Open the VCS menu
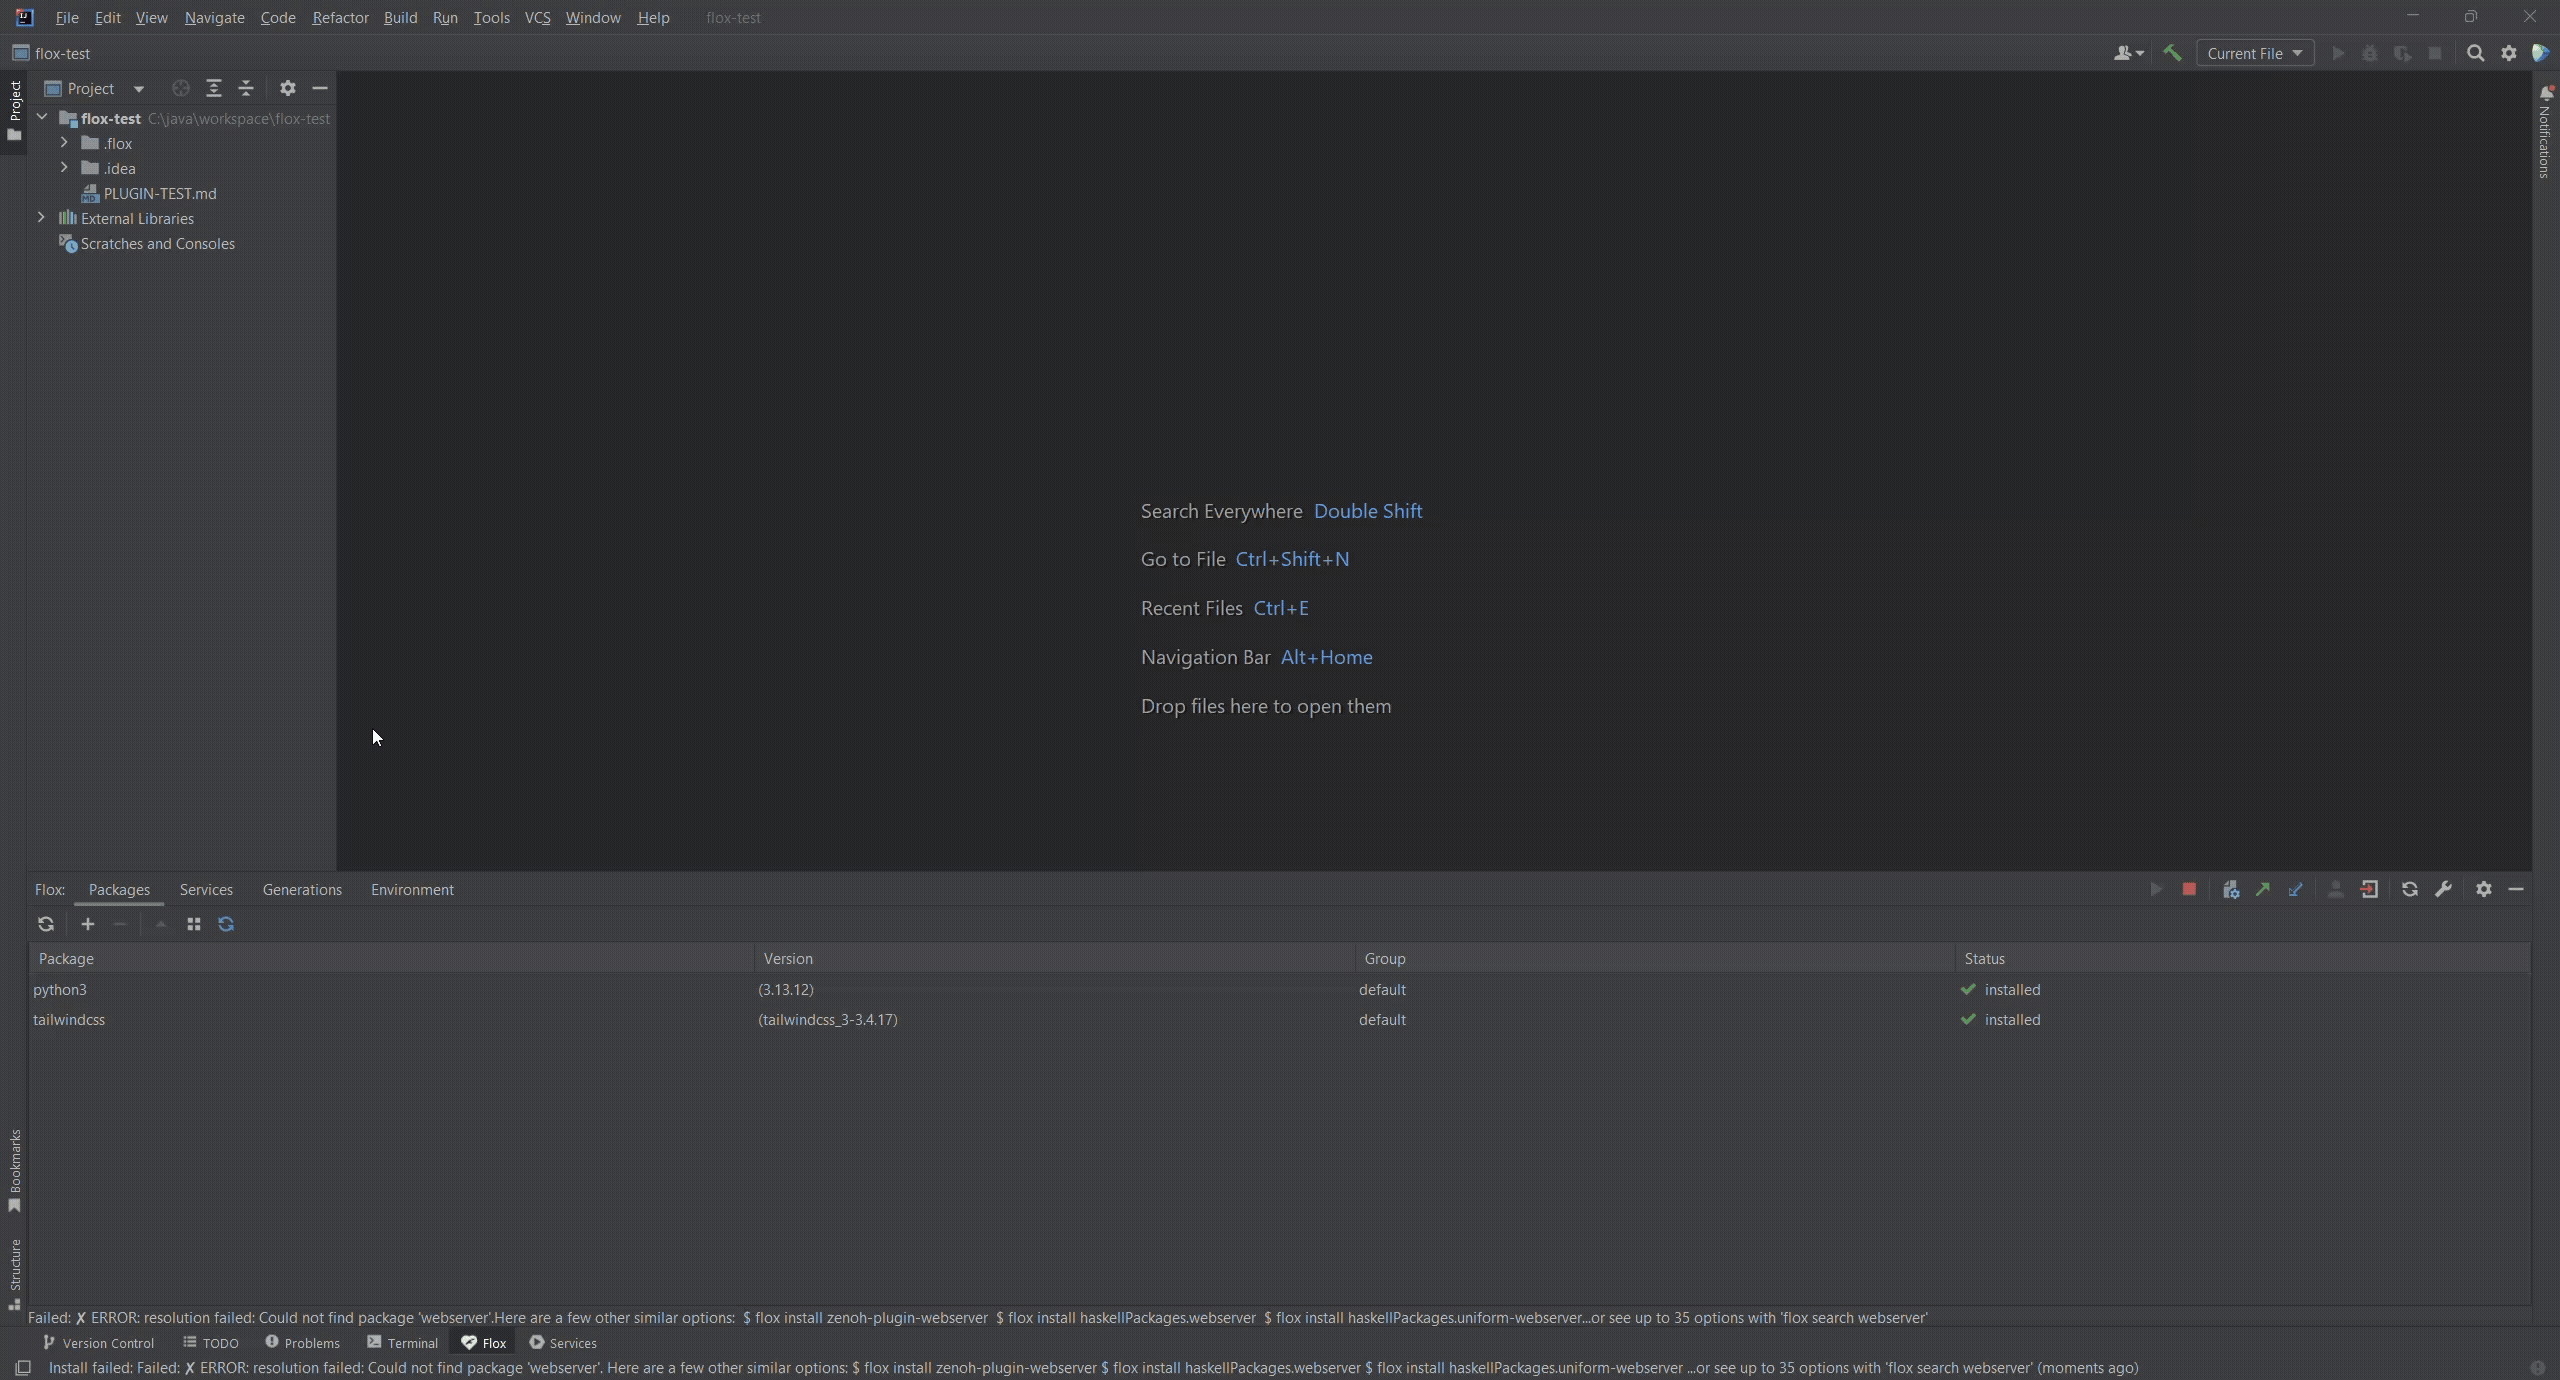This screenshot has width=2560, height=1380. tap(537, 17)
